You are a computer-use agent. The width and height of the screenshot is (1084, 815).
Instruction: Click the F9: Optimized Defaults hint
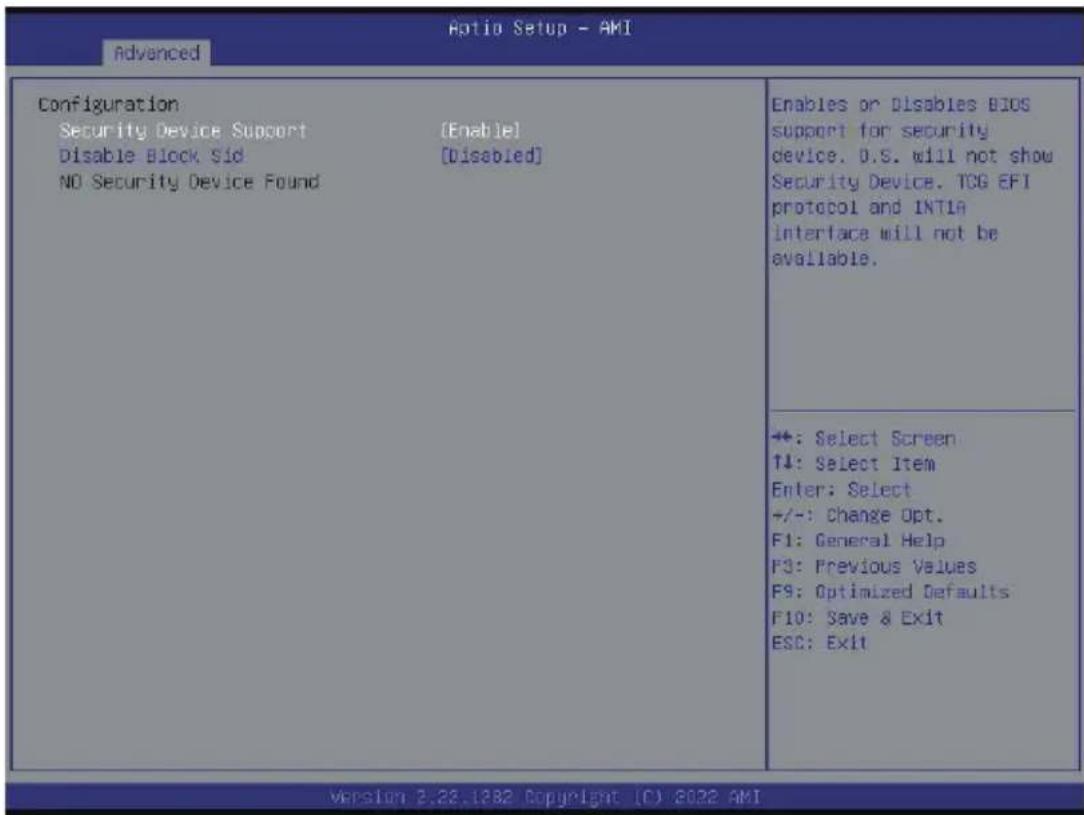(x=890, y=592)
